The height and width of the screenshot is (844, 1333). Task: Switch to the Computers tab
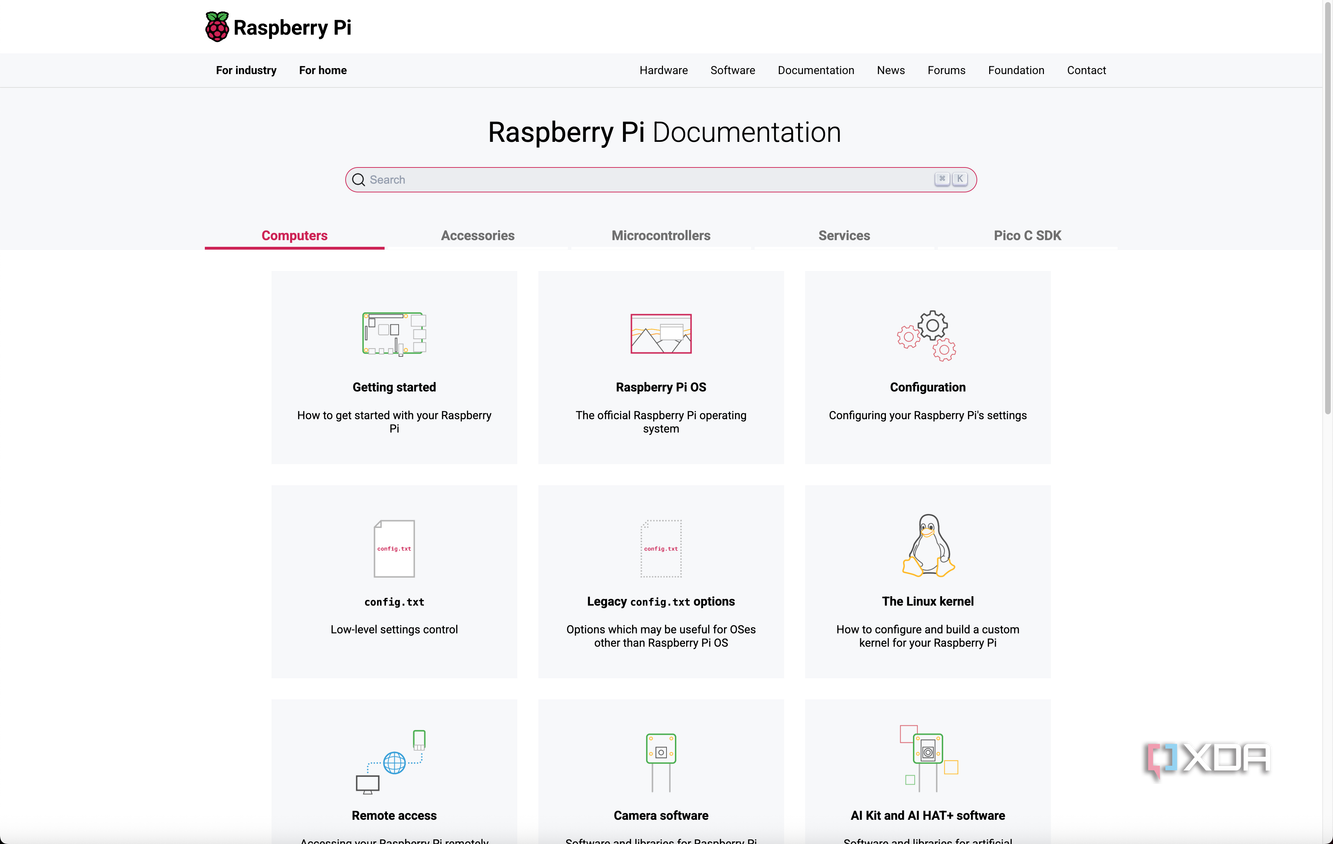[294, 236]
